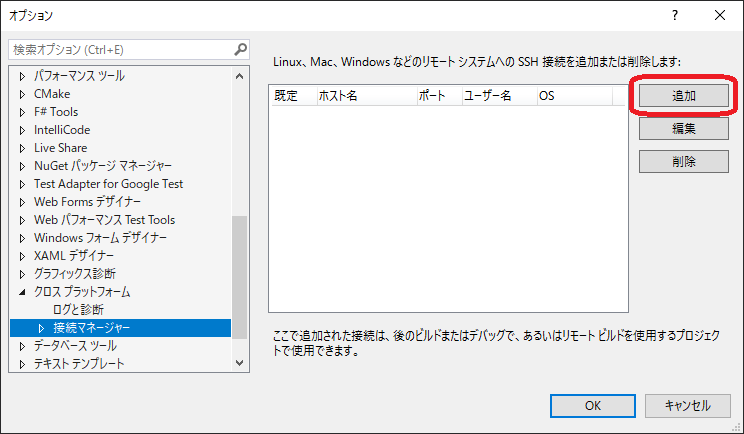Expand the CMake node
The image size is (744, 434).
[22, 94]
